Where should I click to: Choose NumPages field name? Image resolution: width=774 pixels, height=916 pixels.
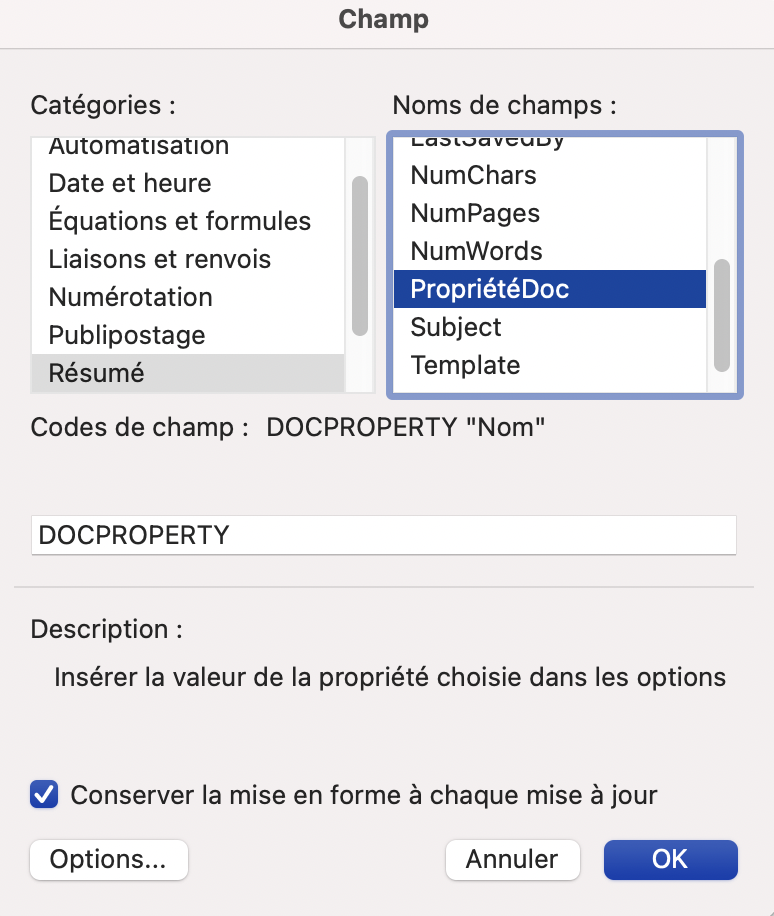[x=476, y=213]
